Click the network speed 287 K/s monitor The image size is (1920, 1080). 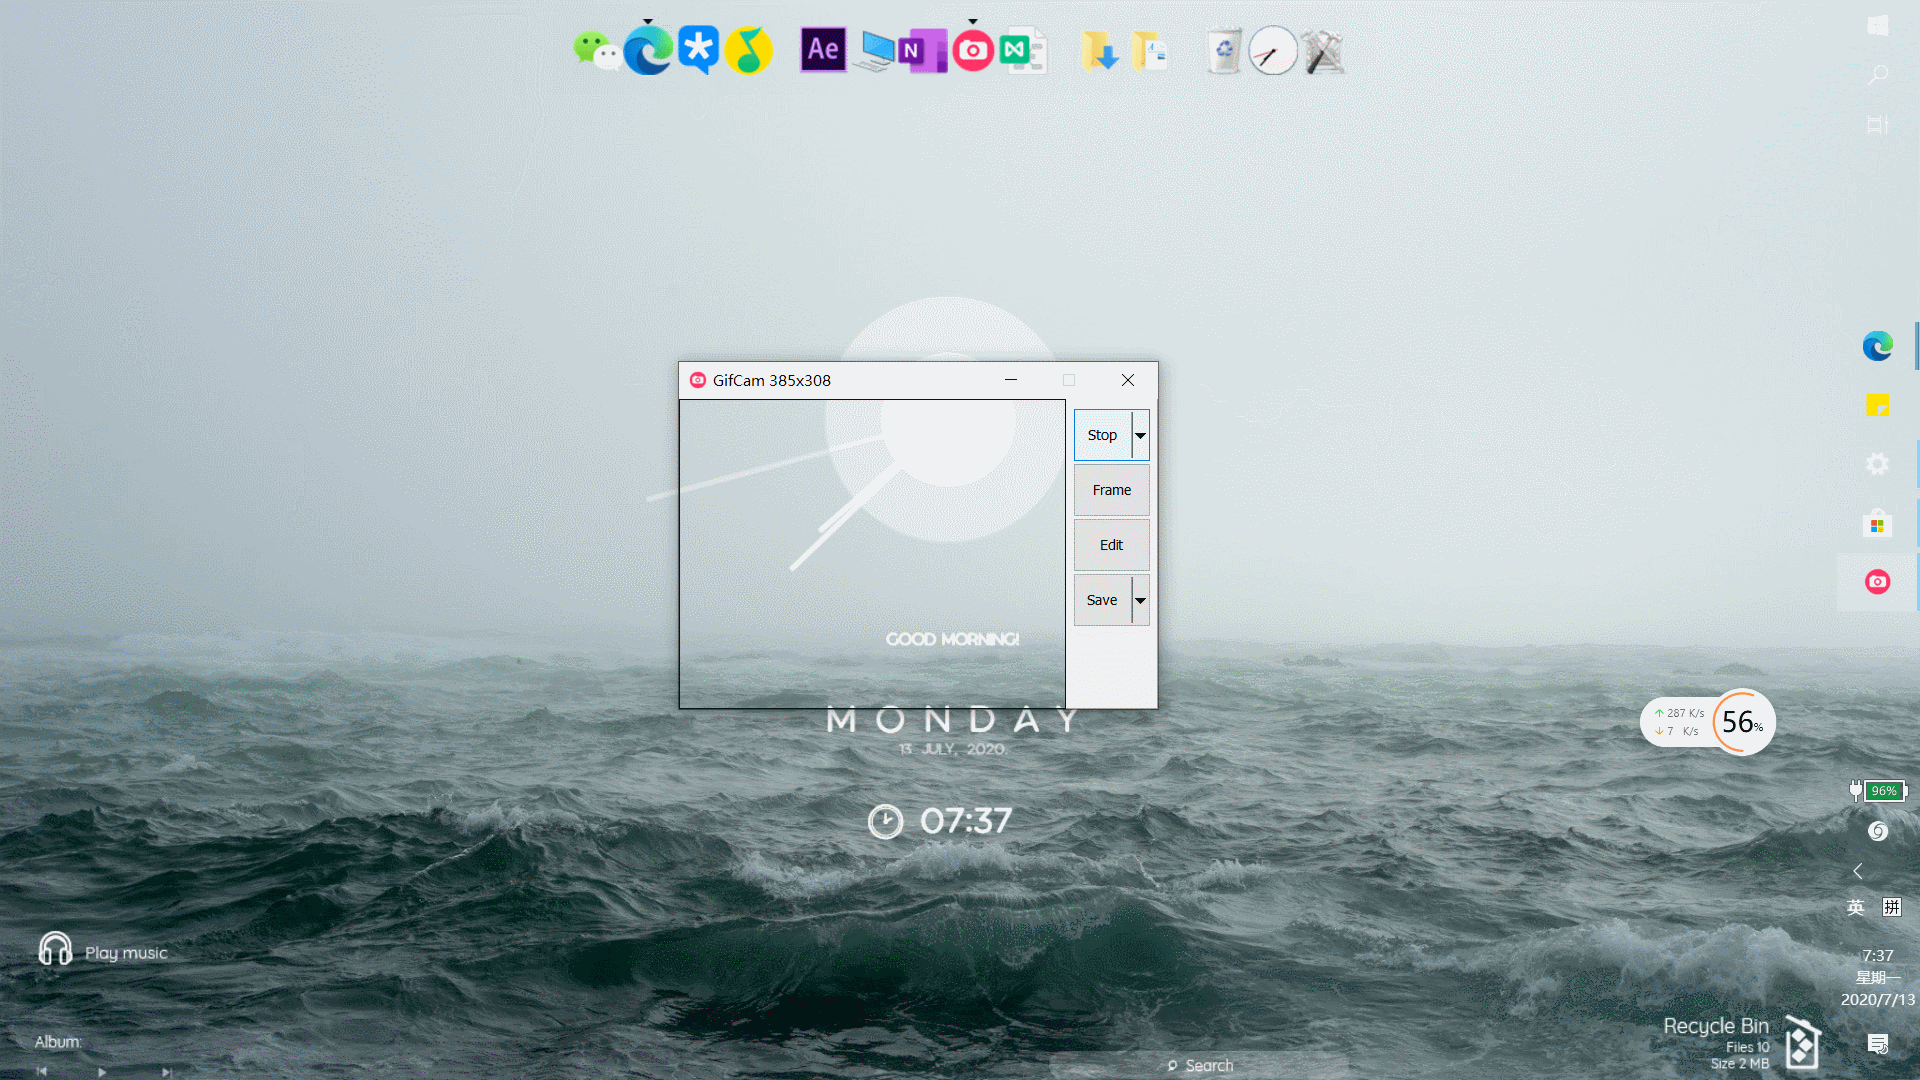1678,722
